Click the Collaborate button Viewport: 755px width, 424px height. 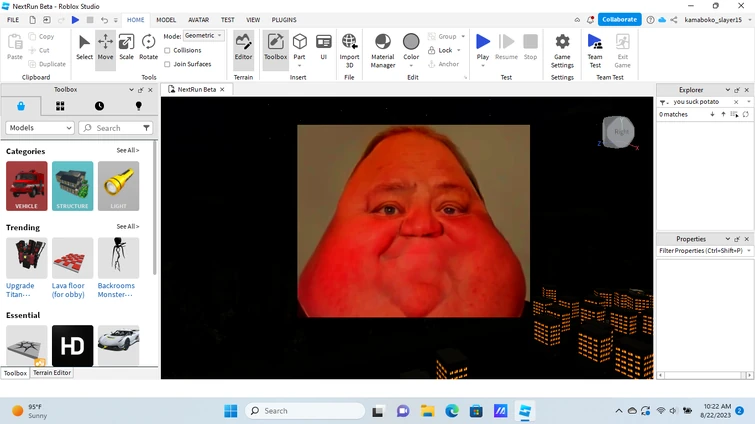point(620,20)
